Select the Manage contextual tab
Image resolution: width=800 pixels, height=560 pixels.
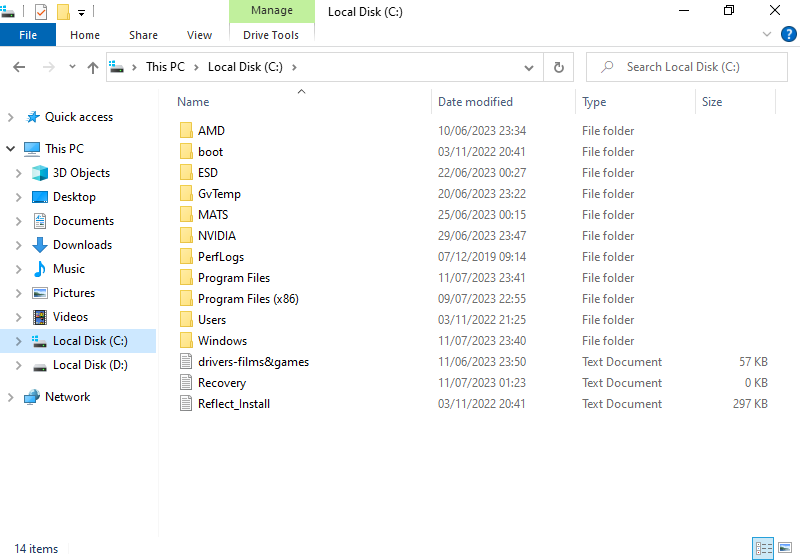[x=272, y=11]
